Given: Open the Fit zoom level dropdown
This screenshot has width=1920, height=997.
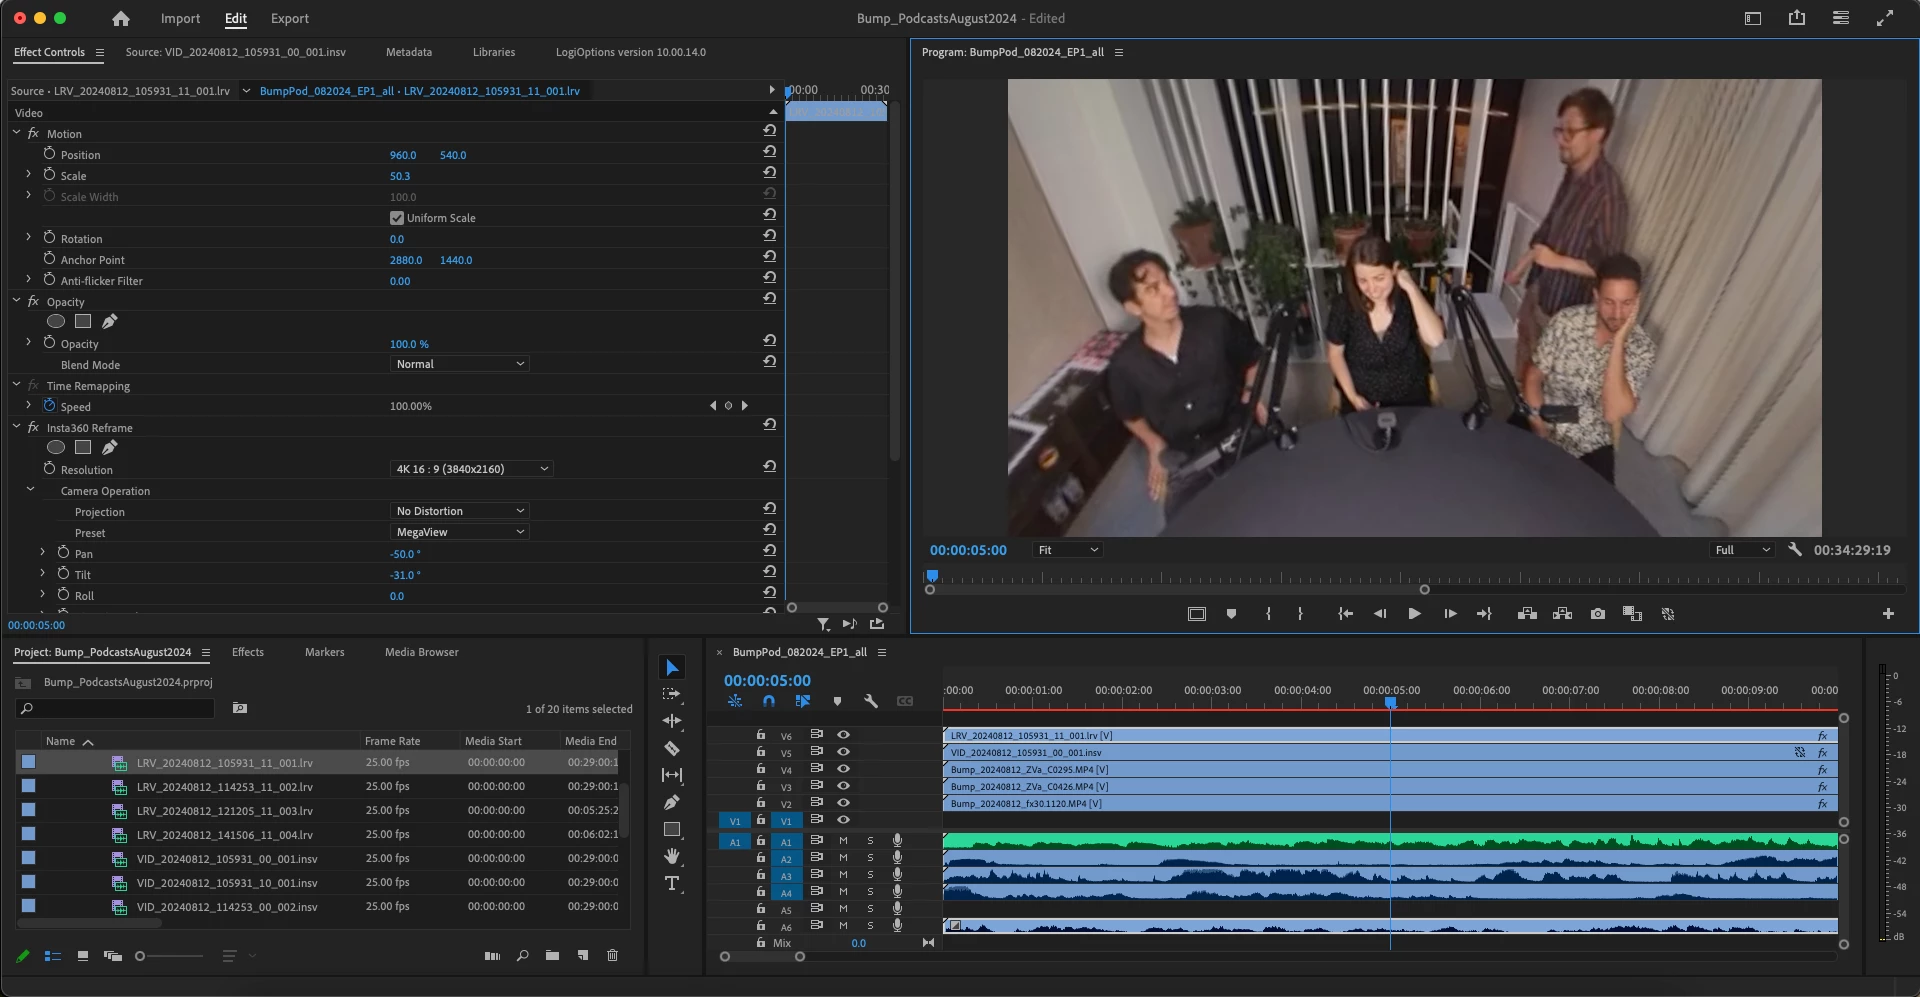Looking at the screenshot, I should (1068, 550).
